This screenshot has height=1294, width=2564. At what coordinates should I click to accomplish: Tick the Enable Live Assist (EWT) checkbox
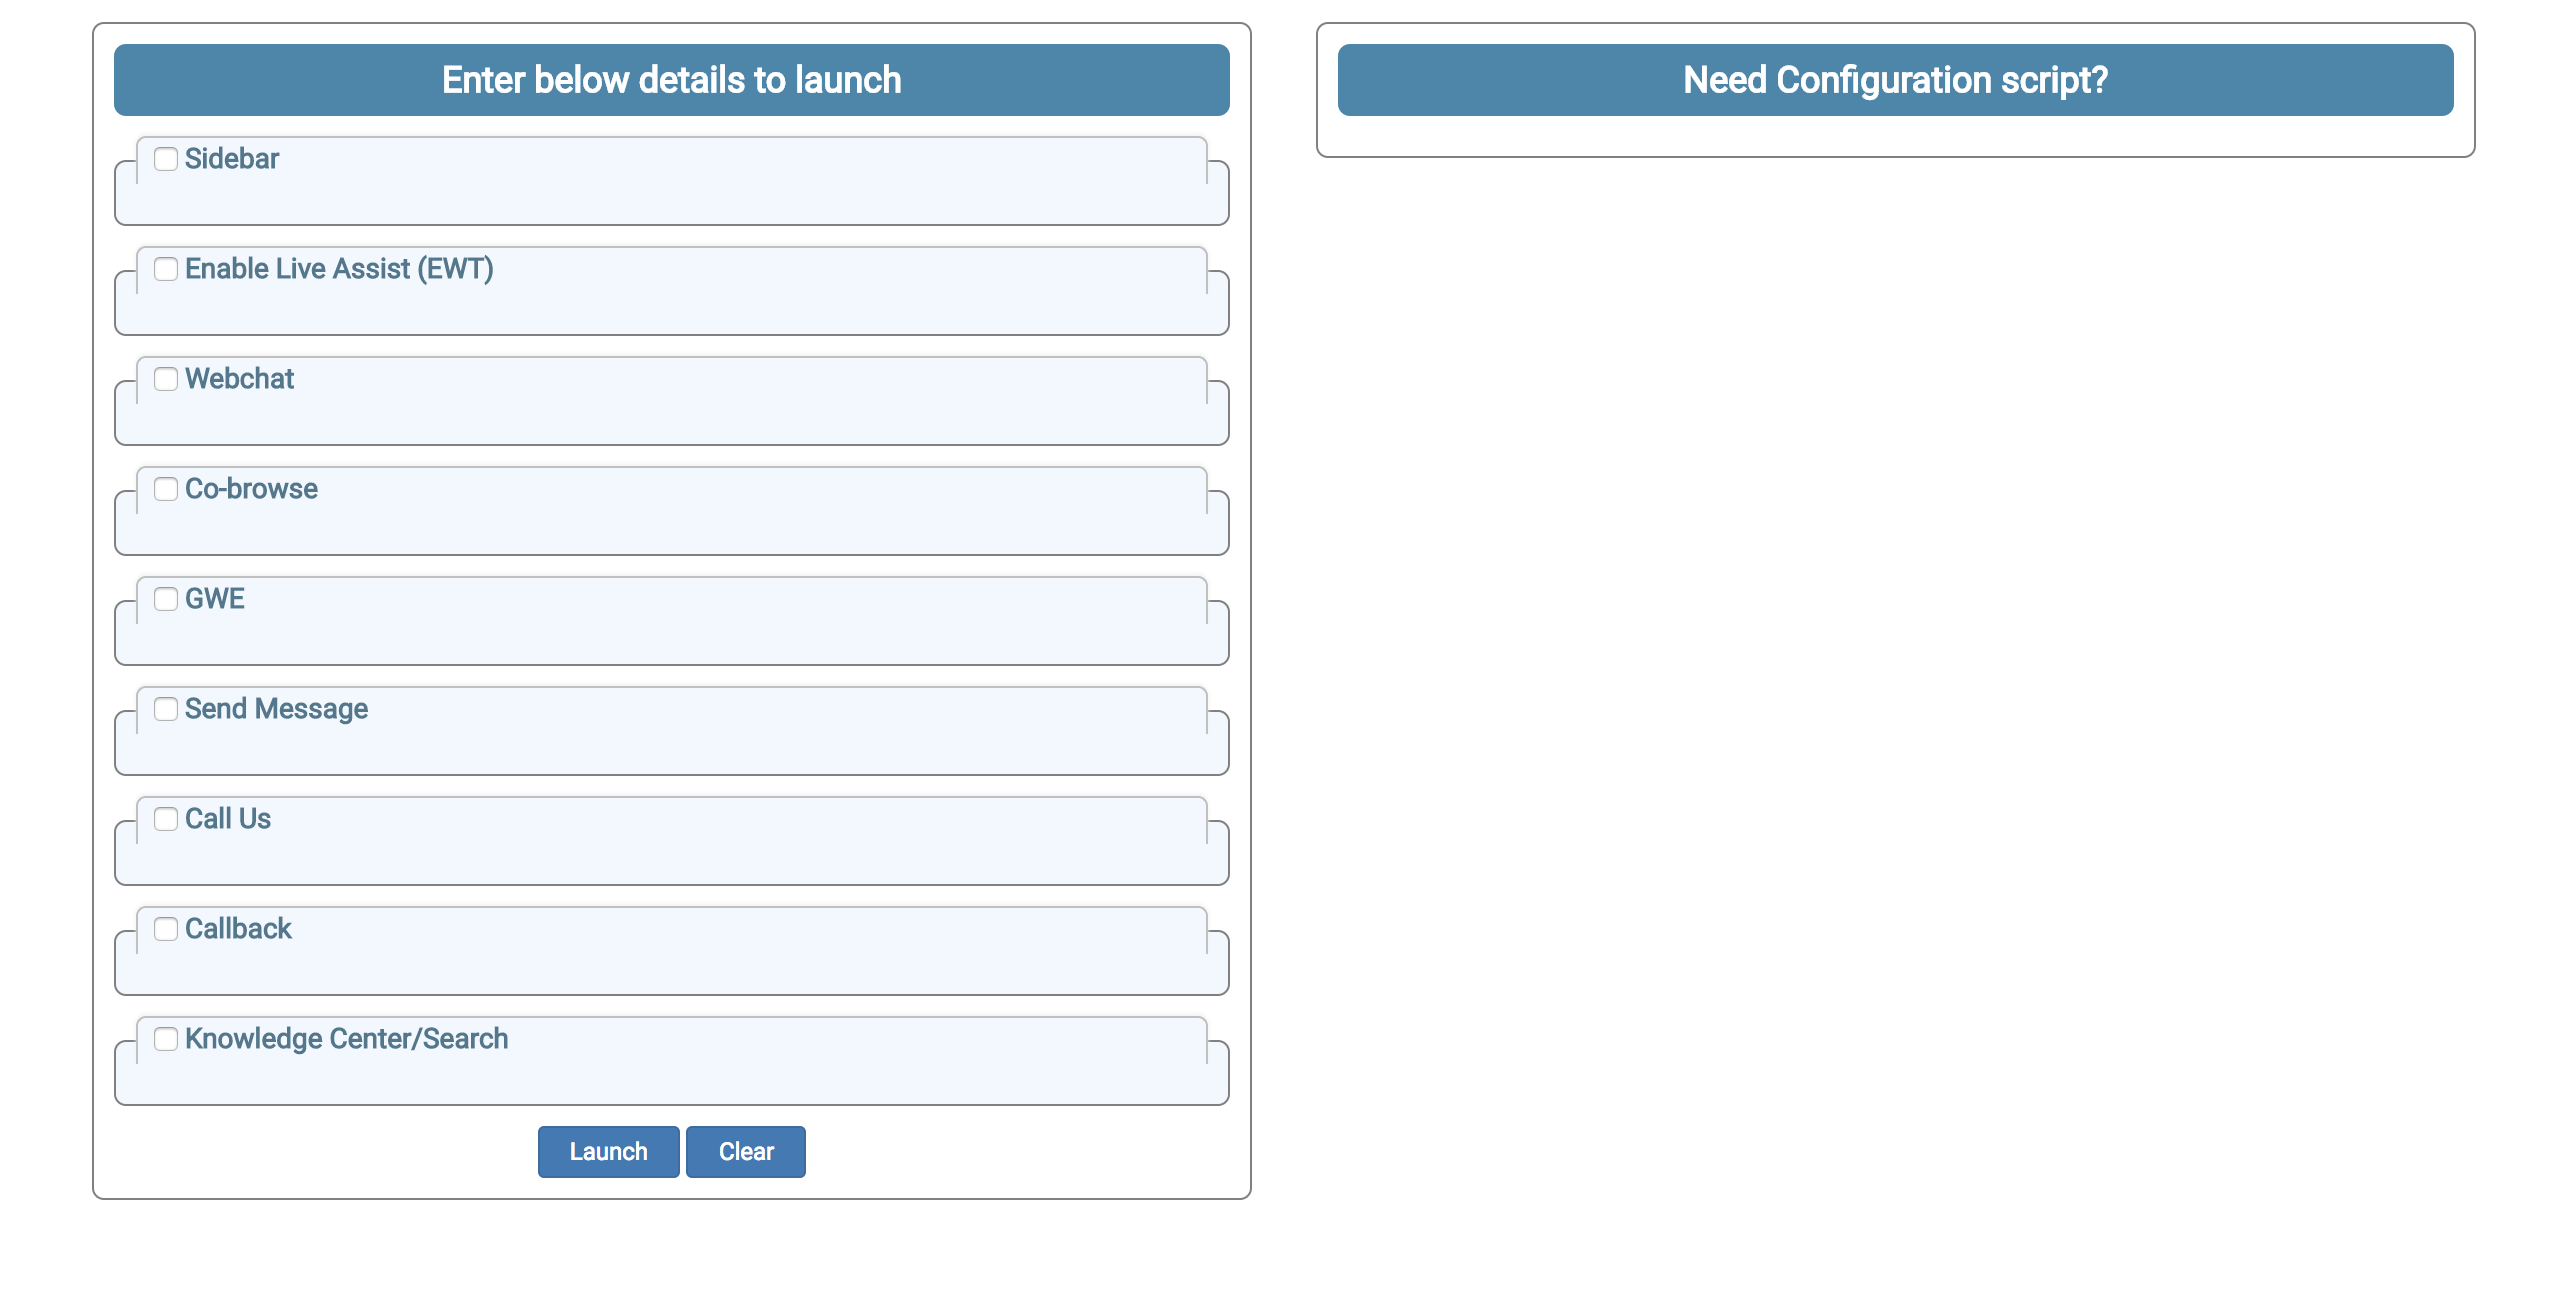[166, 269]
